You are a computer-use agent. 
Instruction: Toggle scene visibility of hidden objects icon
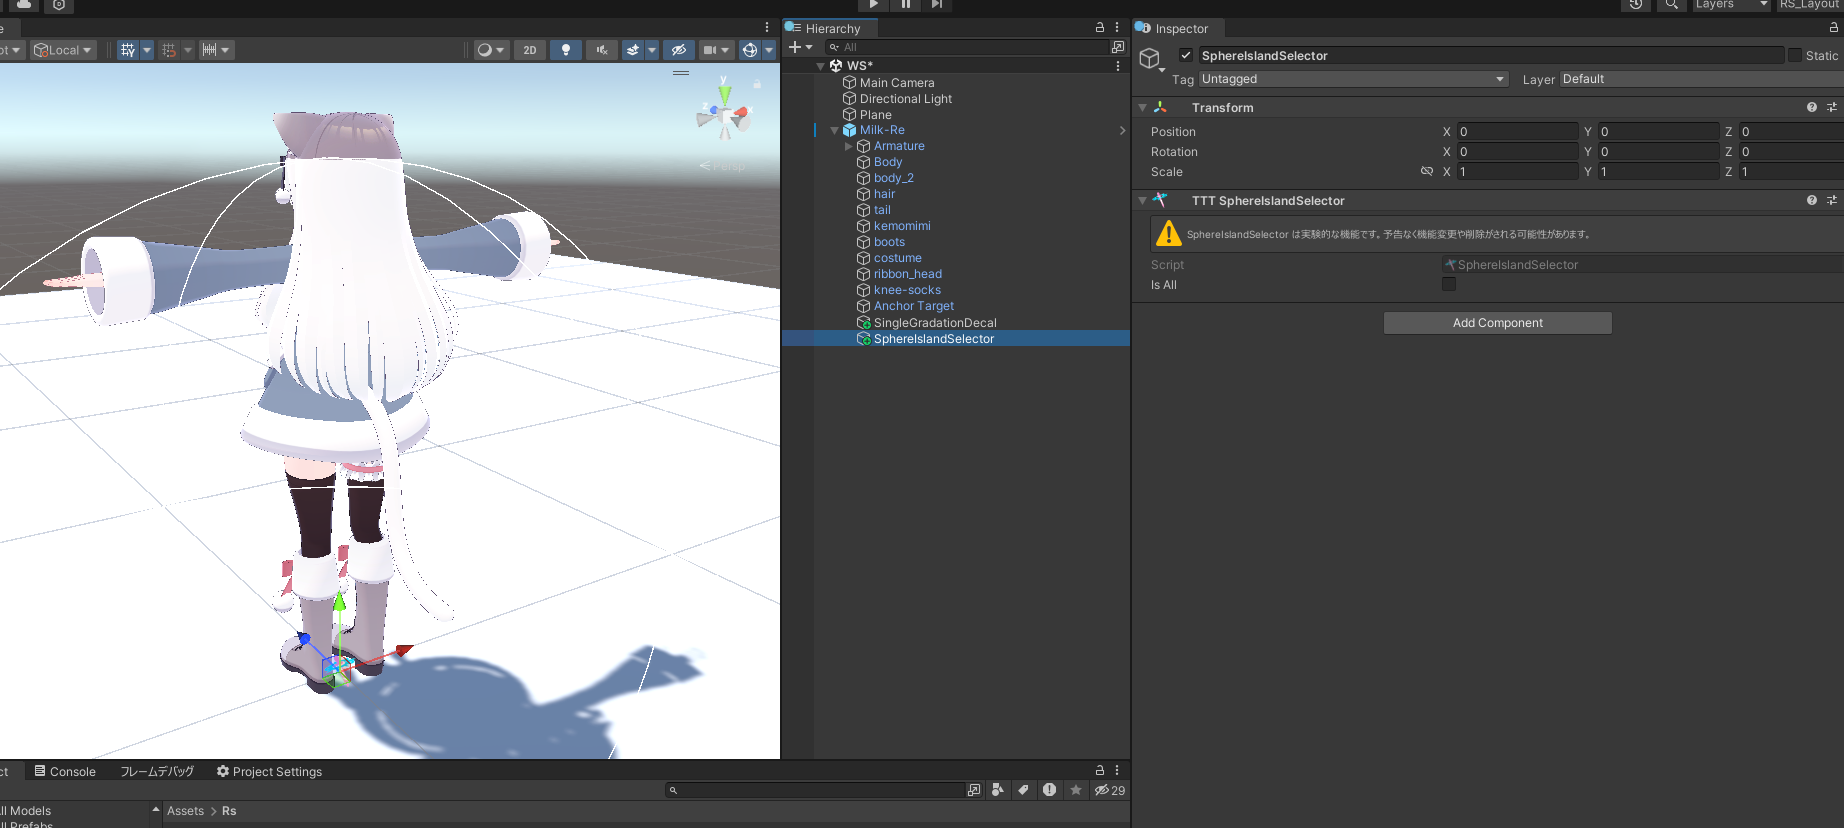coord(679,50)
